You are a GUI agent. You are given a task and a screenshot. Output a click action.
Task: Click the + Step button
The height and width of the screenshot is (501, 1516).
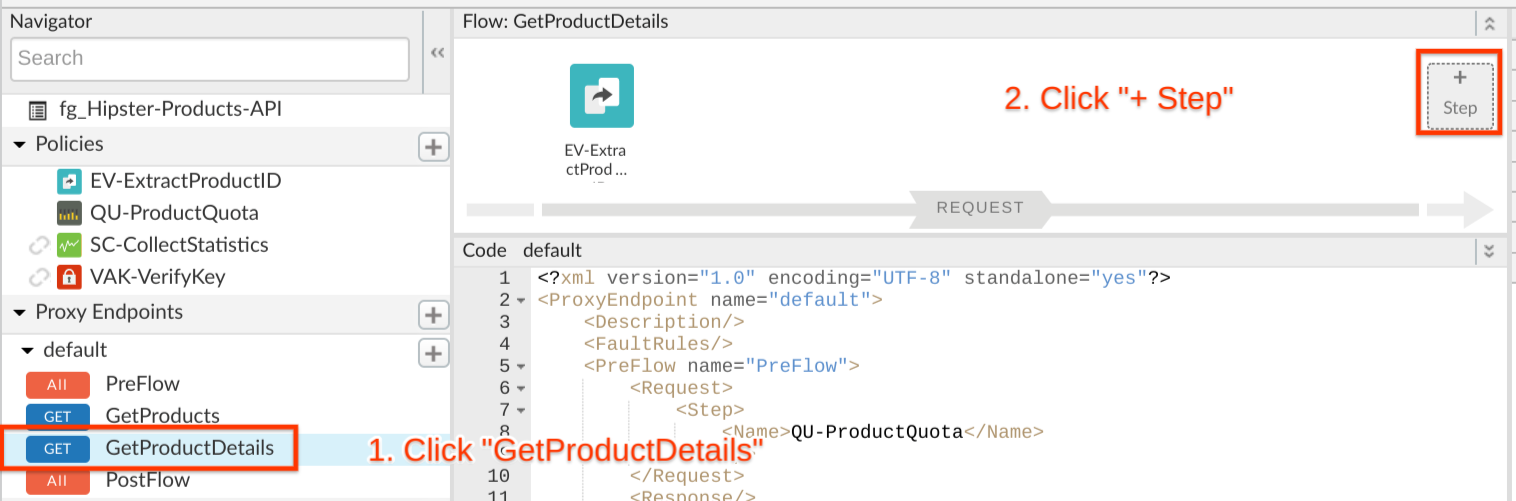[x=1460, y=93]
